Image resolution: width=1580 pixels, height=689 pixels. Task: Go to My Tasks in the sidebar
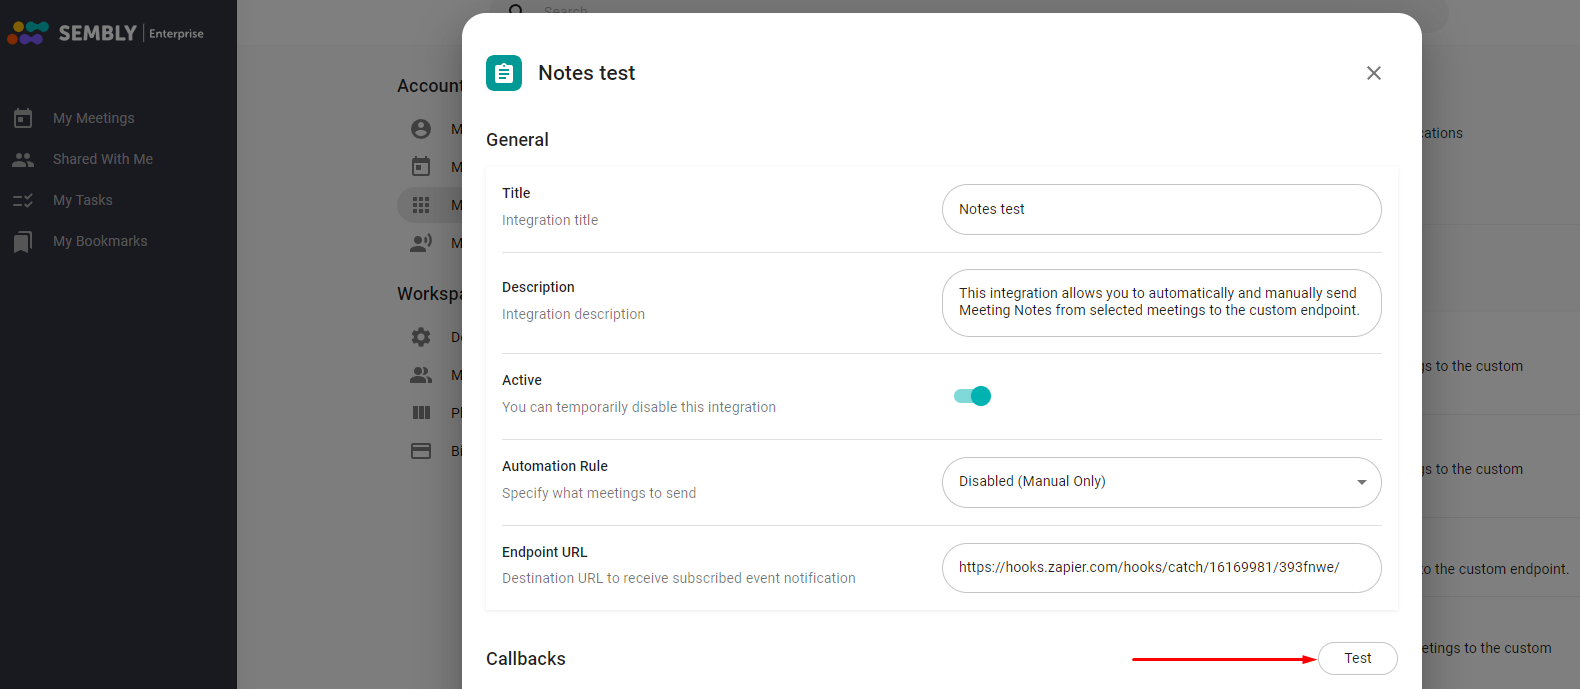click(82, 200)
